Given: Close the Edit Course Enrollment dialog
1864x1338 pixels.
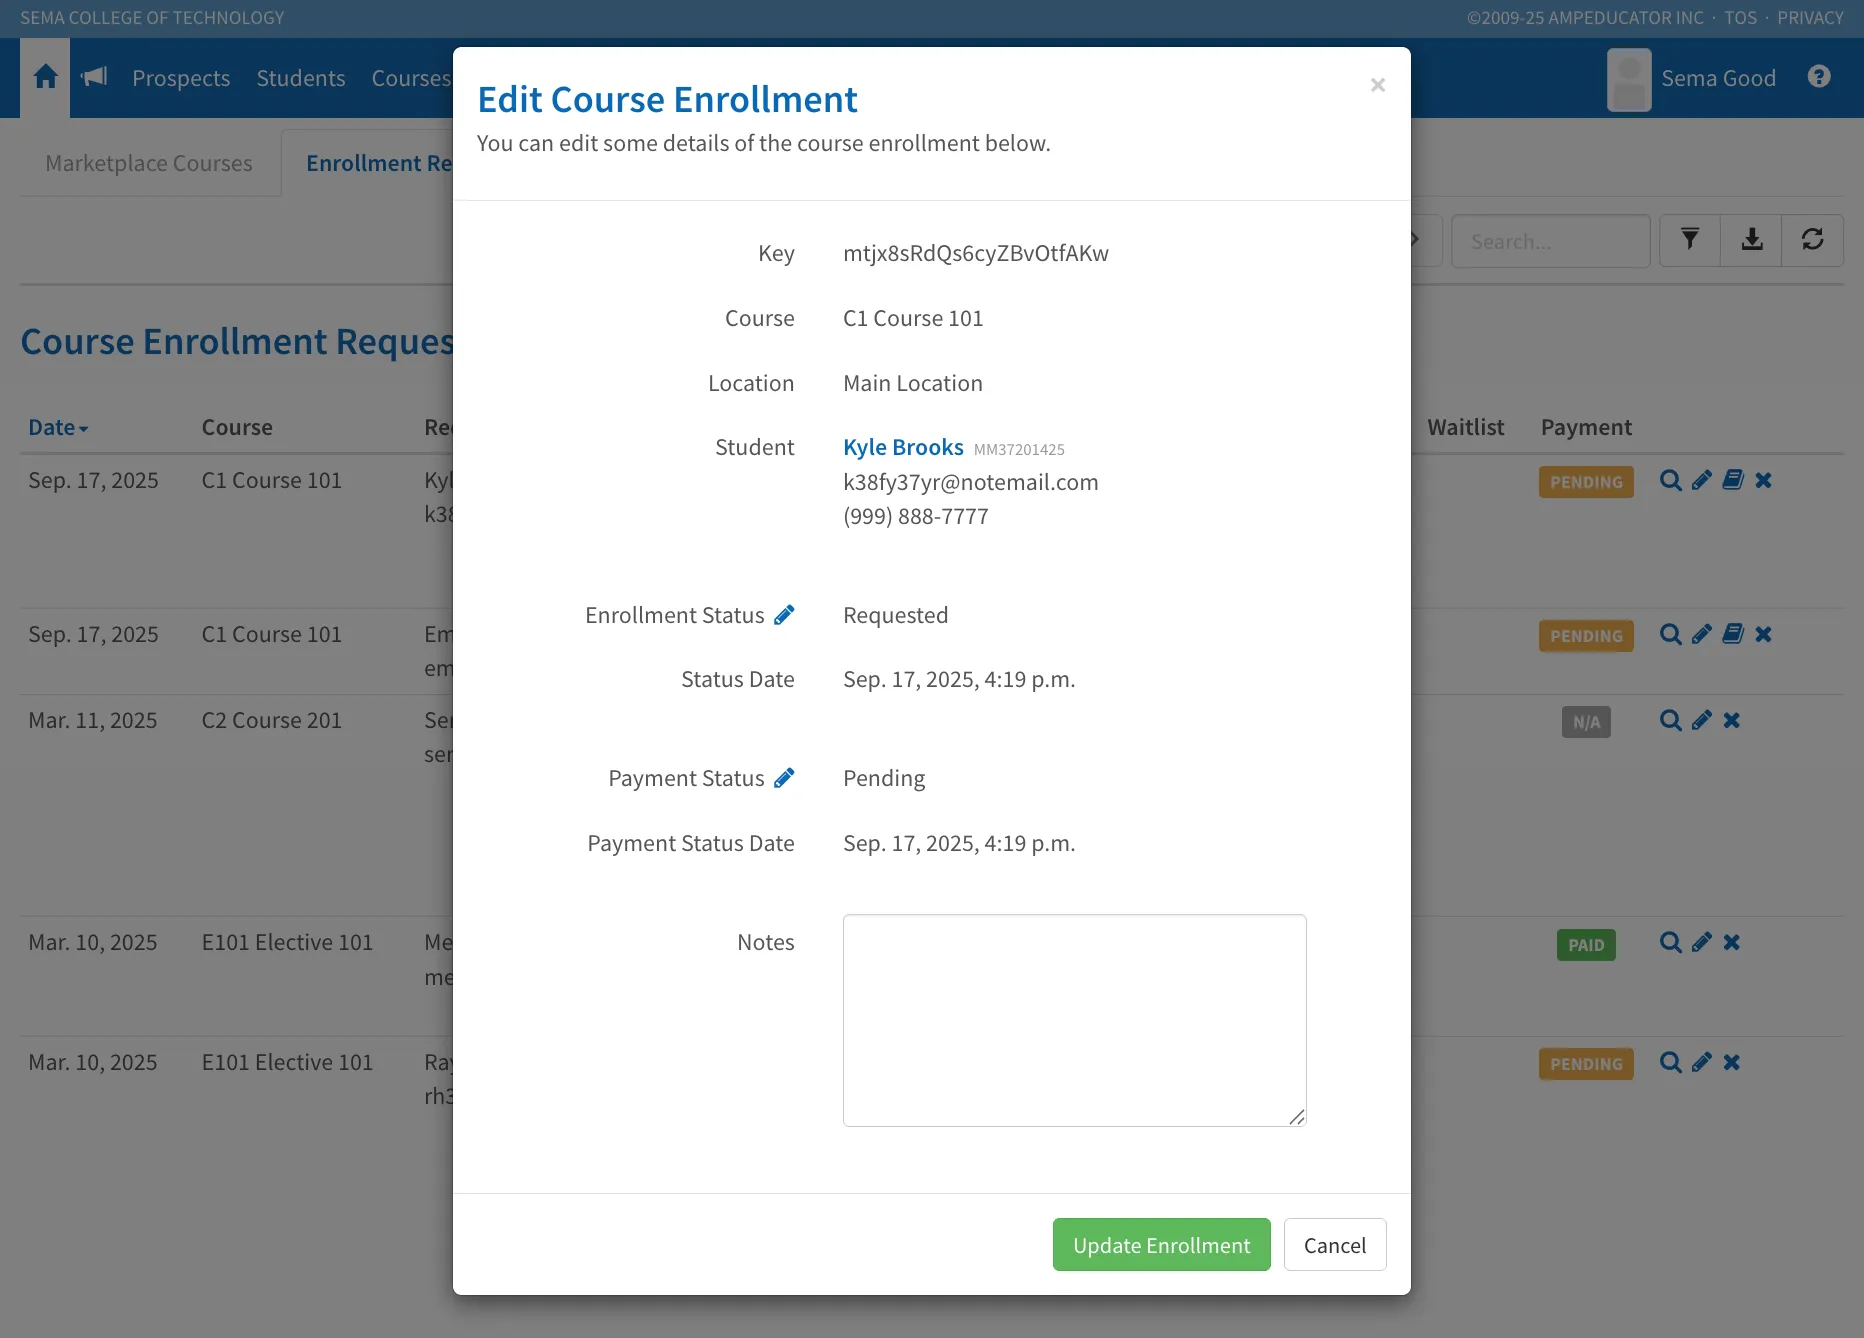Looking at the screenshot, I should point(1377,85).
